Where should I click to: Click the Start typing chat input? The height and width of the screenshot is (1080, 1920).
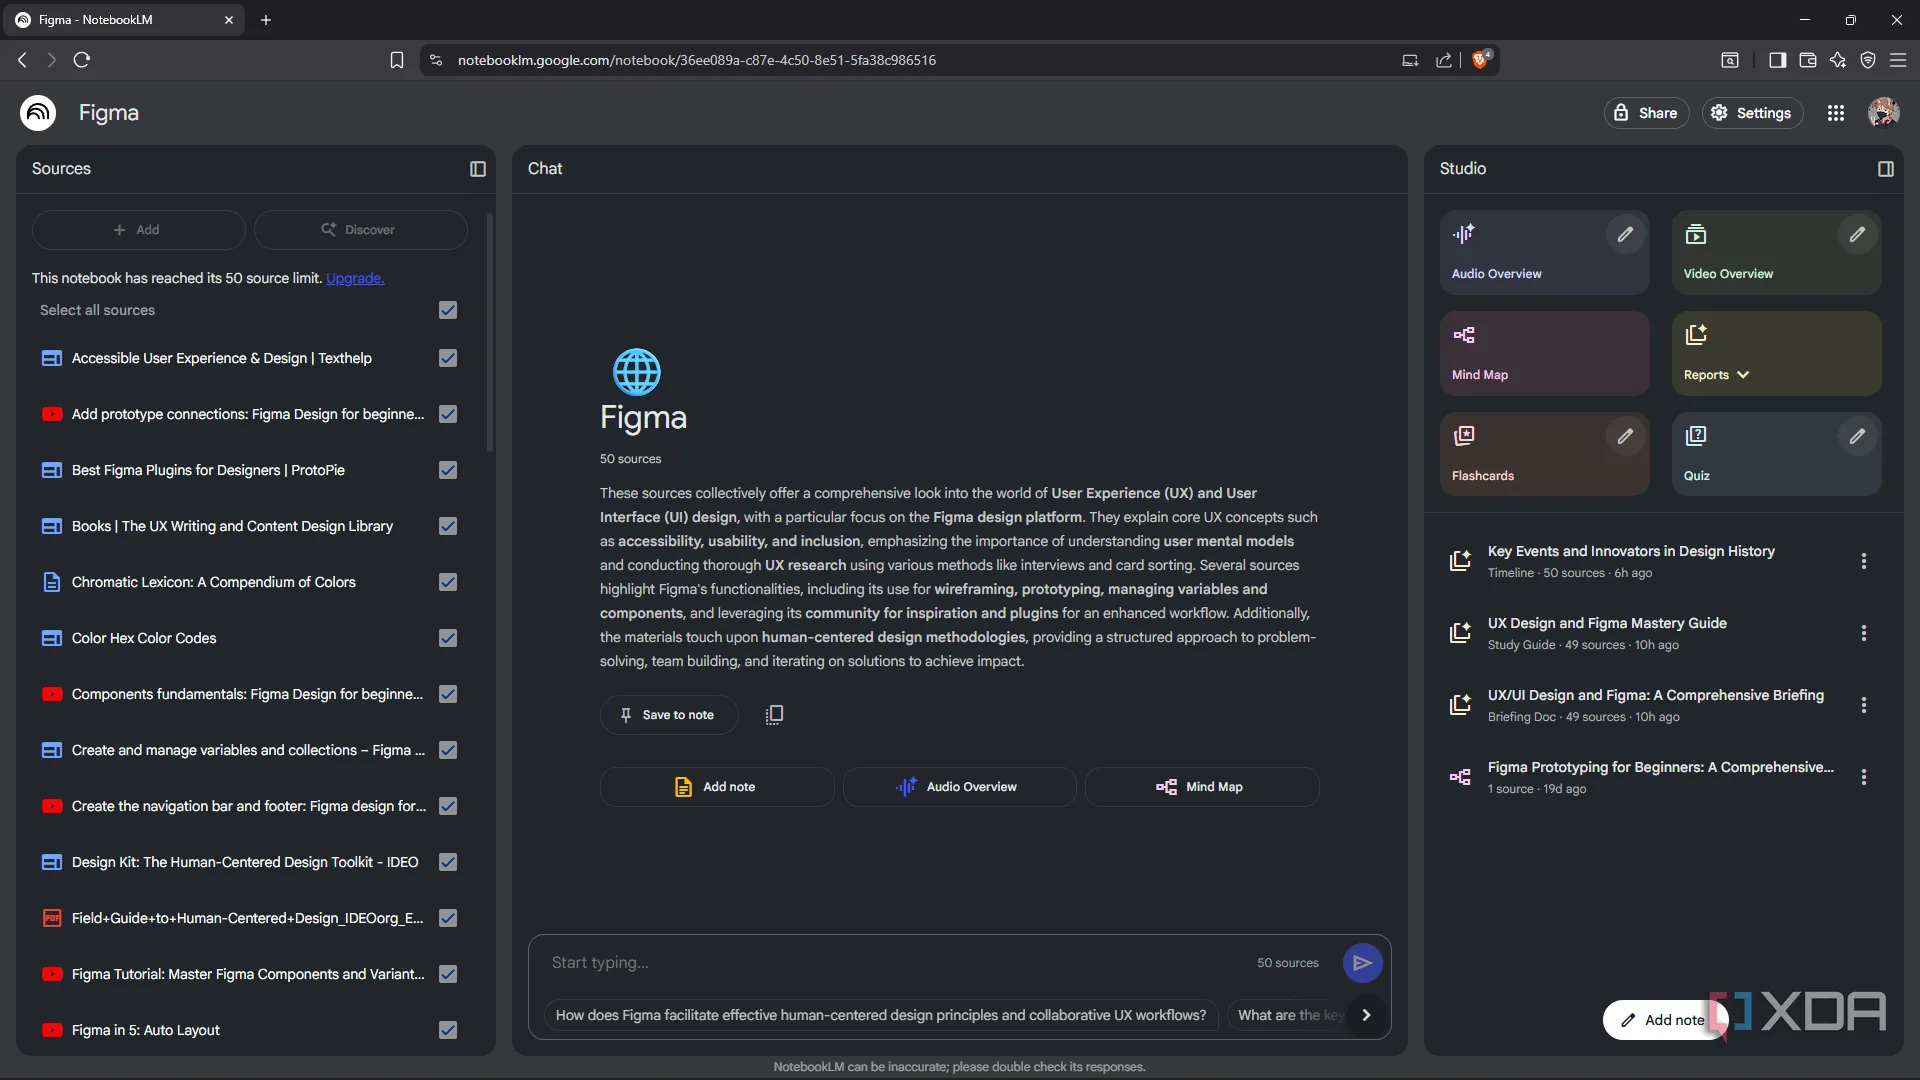click(x=890, y=962)
